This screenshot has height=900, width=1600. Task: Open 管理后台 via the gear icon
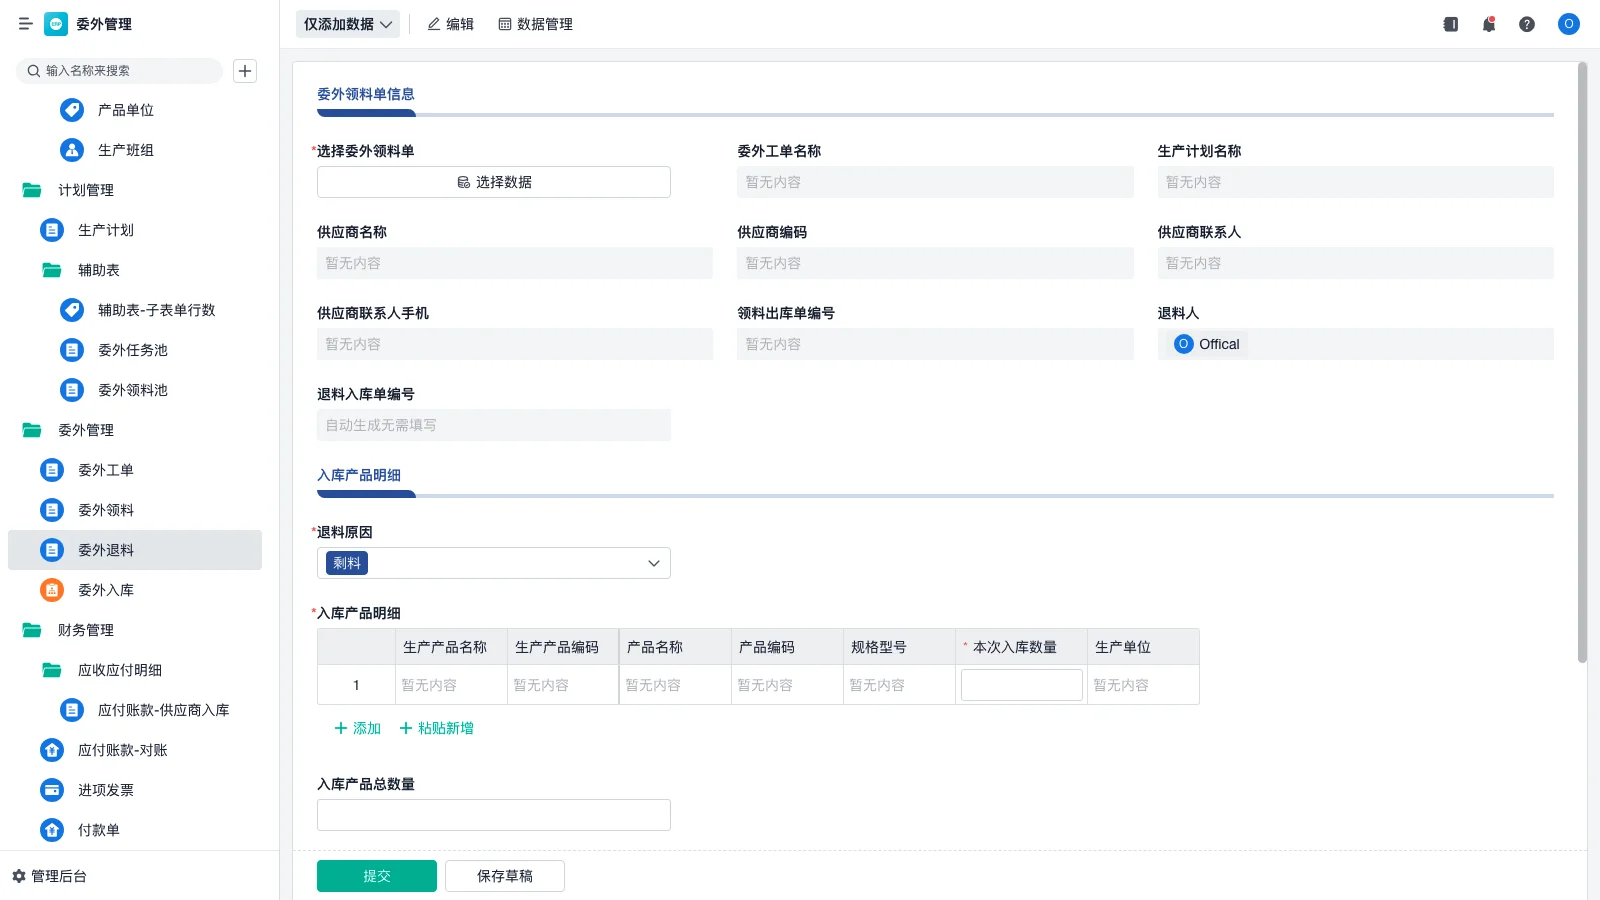[x=21, y=876]
